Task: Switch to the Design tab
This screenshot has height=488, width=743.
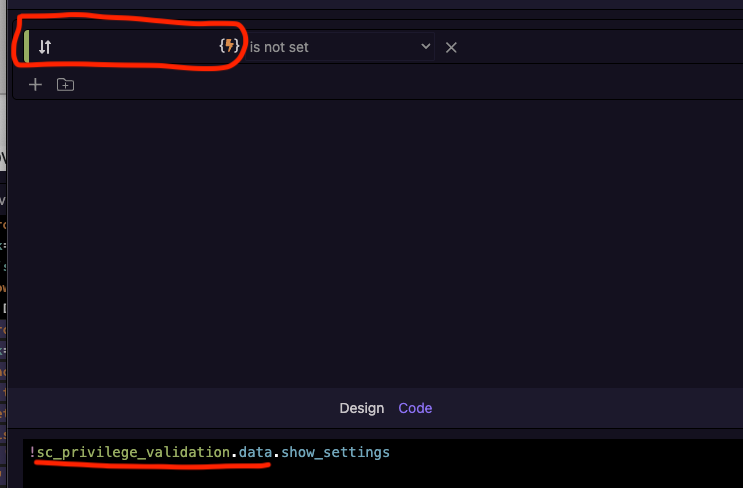Action: click(x=362, y=408)
